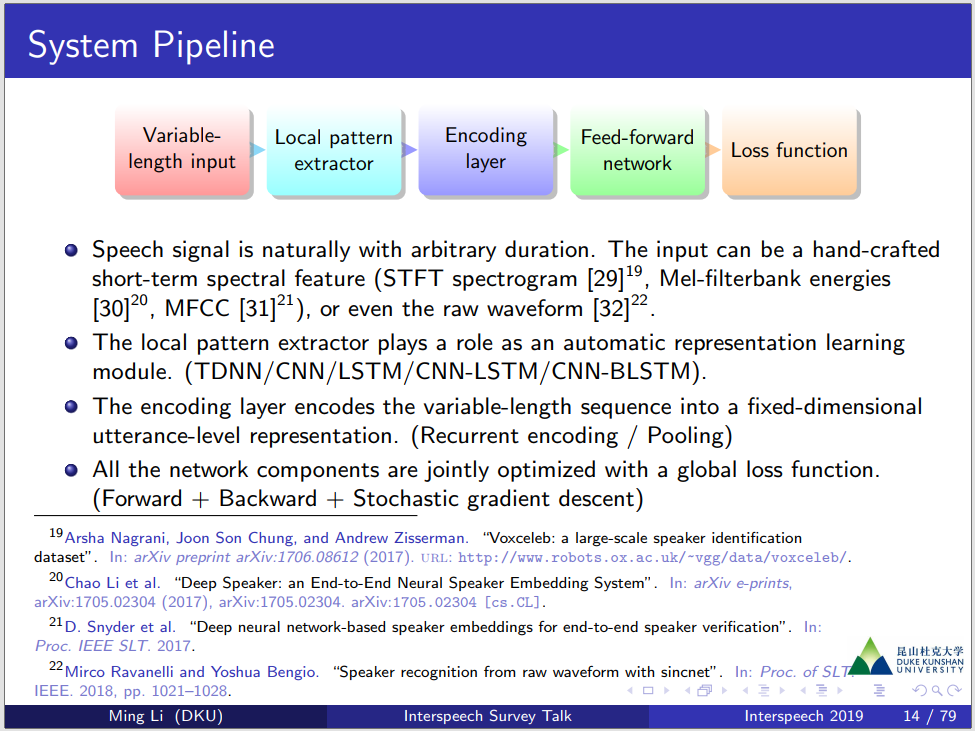
Task: Open the voxceleb robots.ox.ac.uk URL
Action: pos(653,558)
